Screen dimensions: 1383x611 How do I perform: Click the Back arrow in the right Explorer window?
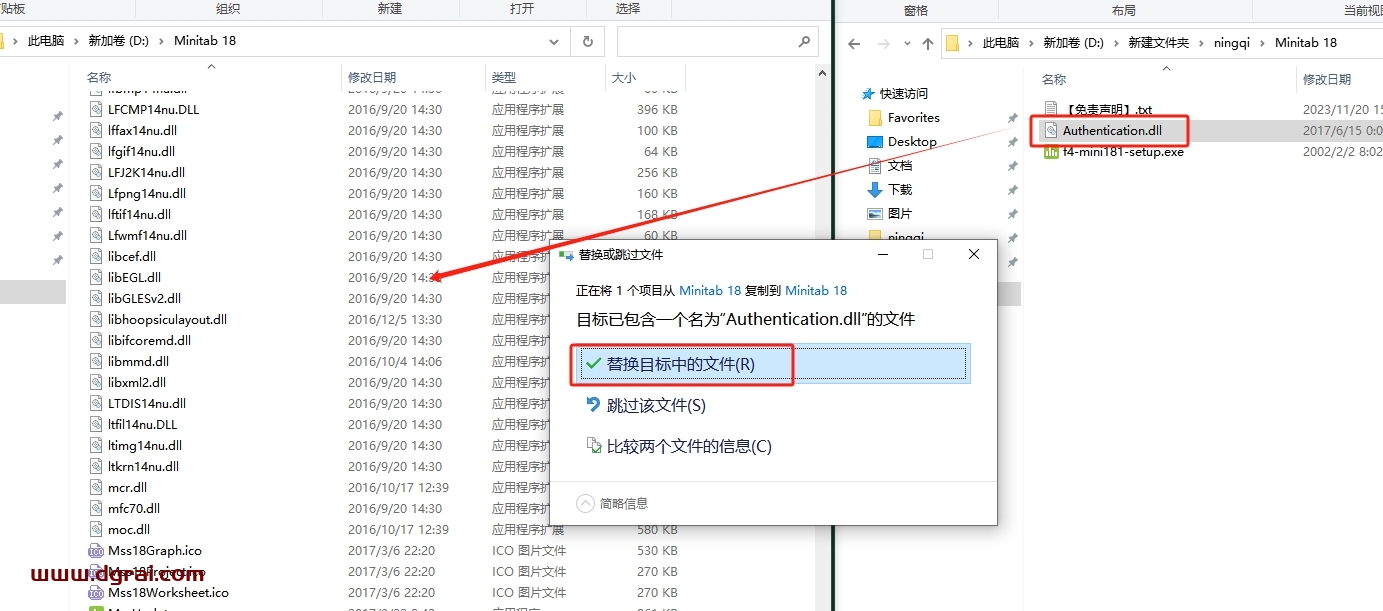[854, 43]
